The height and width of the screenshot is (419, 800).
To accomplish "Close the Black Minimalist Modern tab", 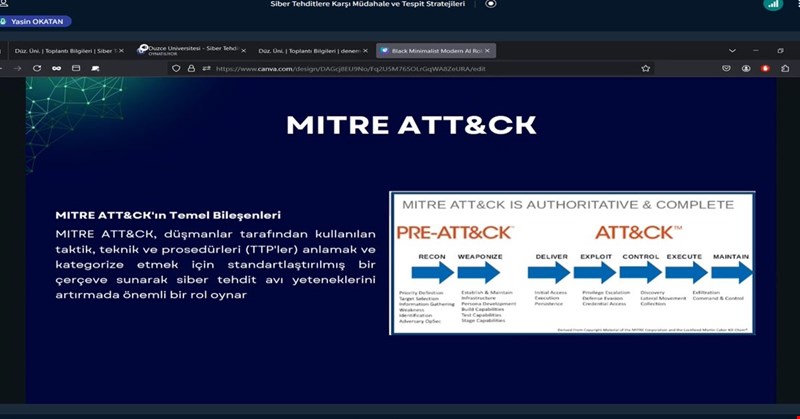I will coord(488,50).
